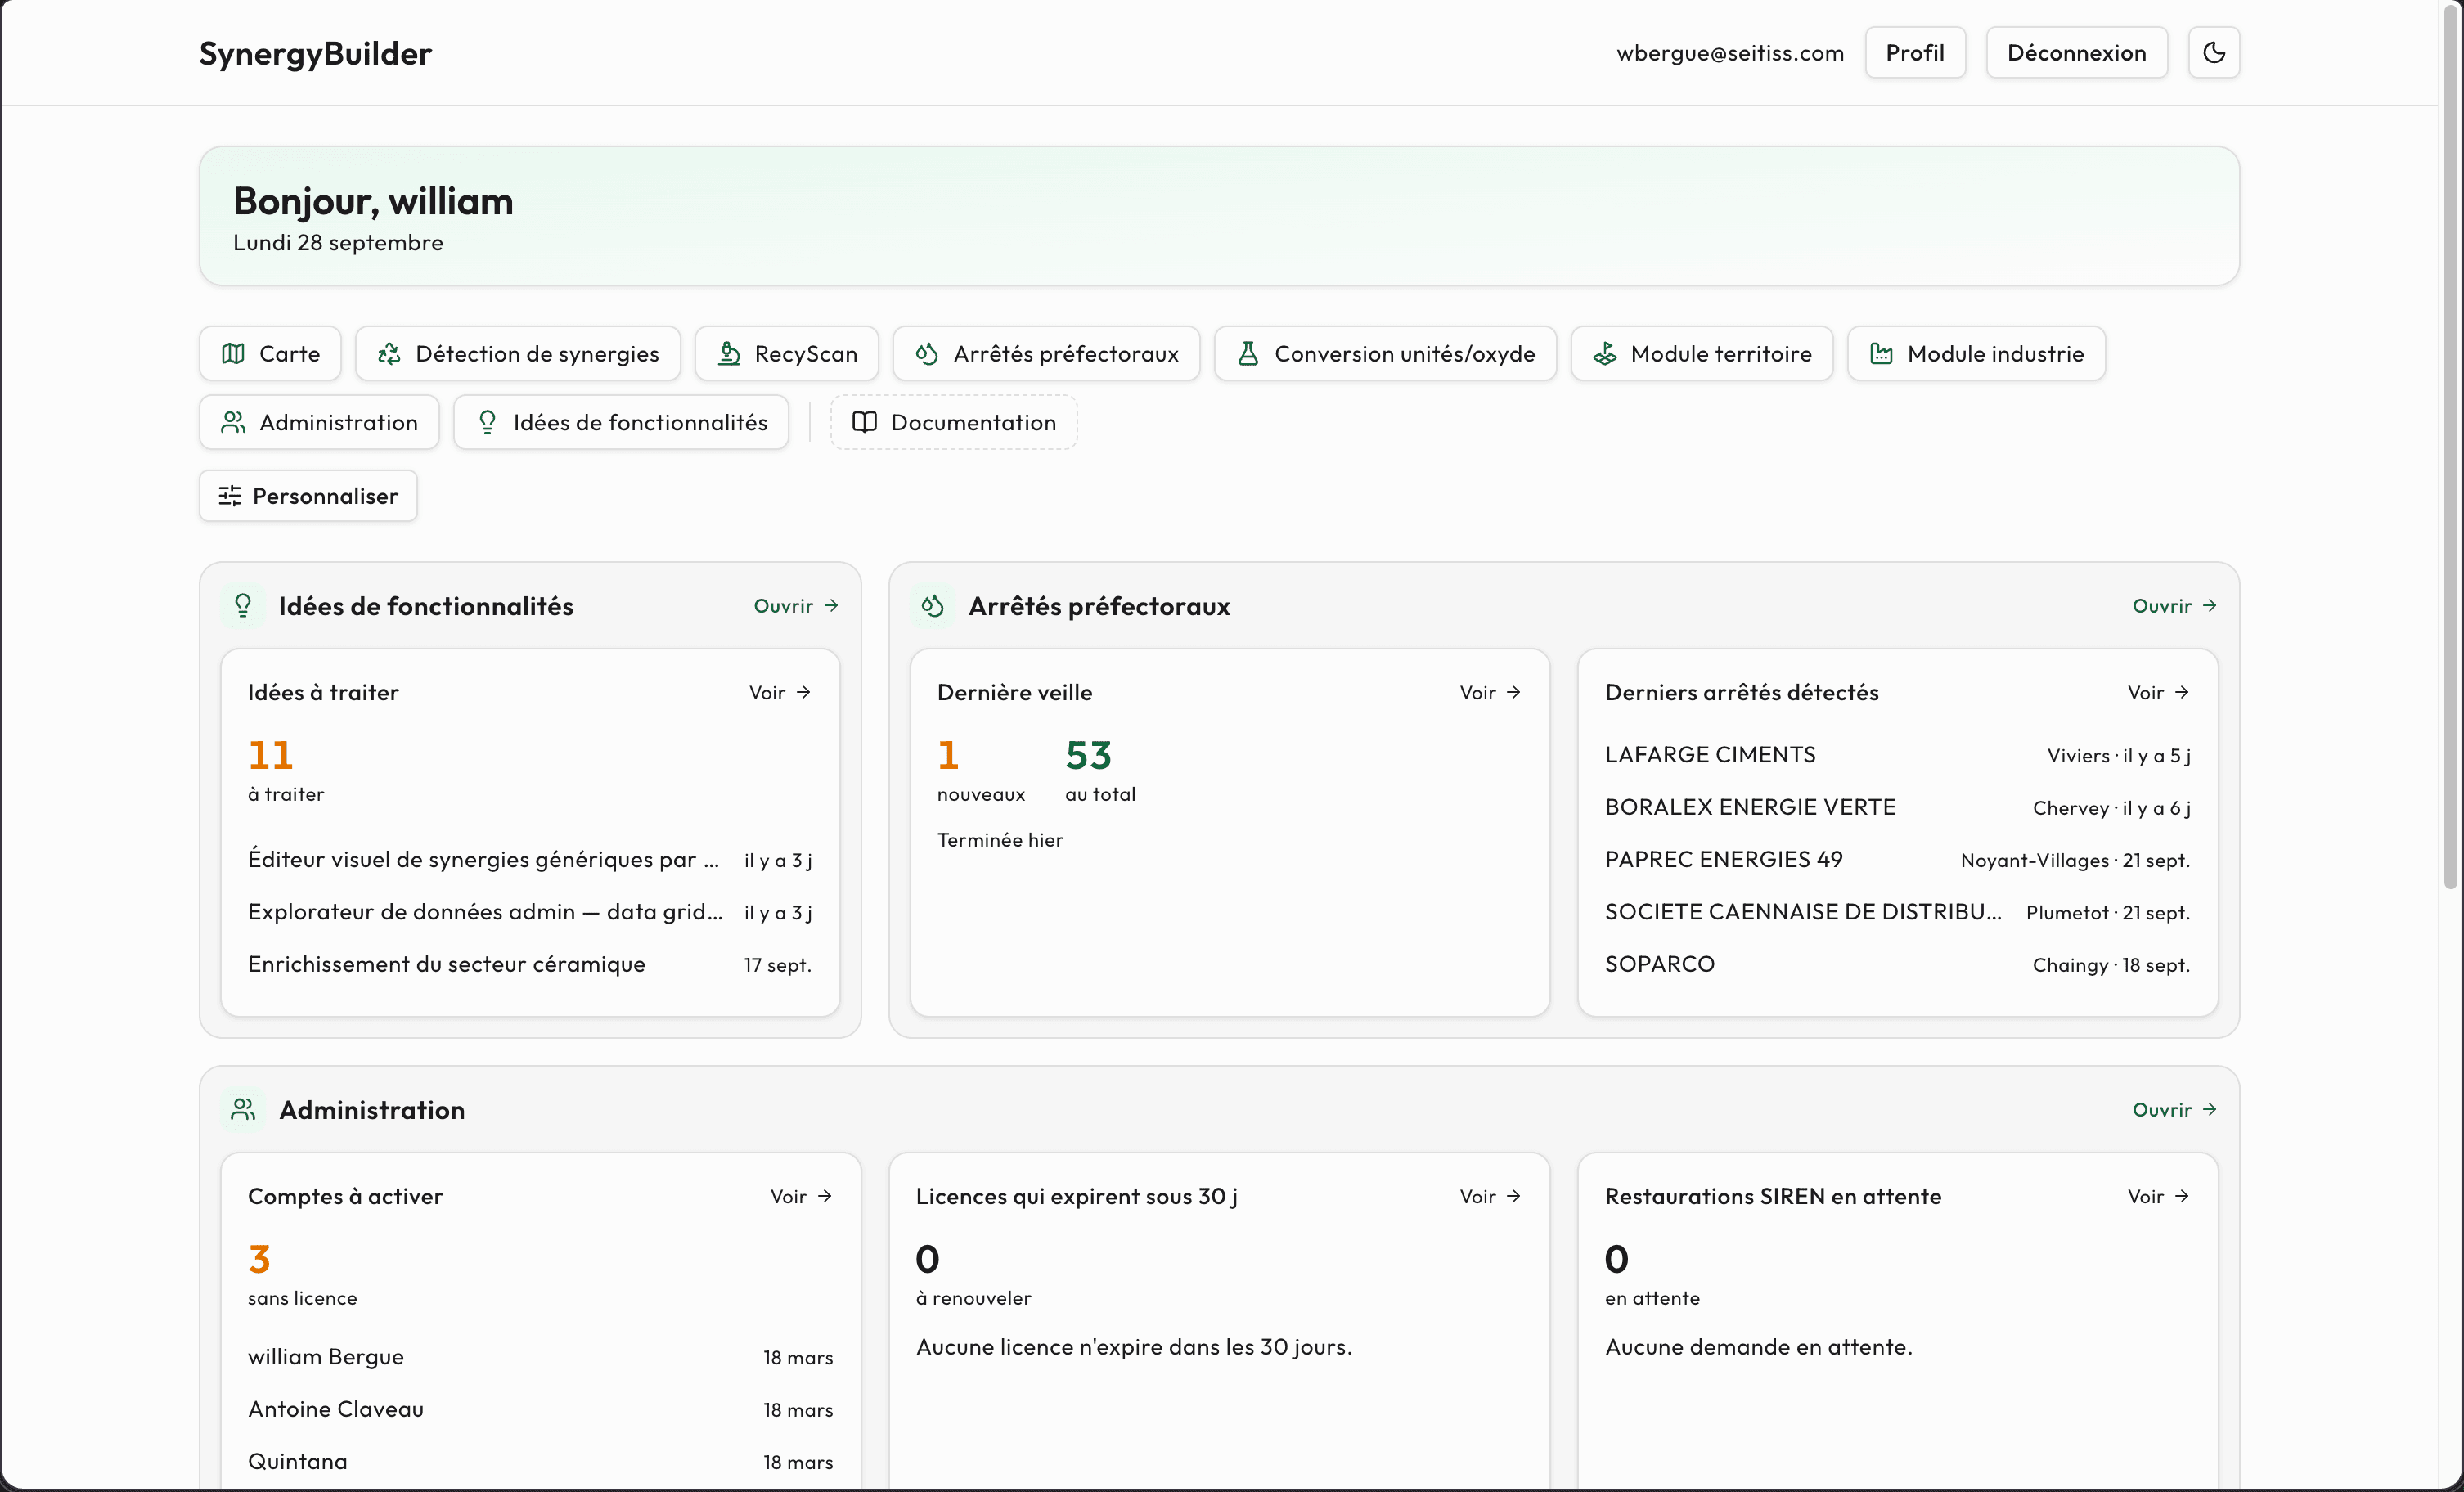Click Voir on Comptes à activer card
This screenshot has width=2464, height=1492.
[801, 1197]
